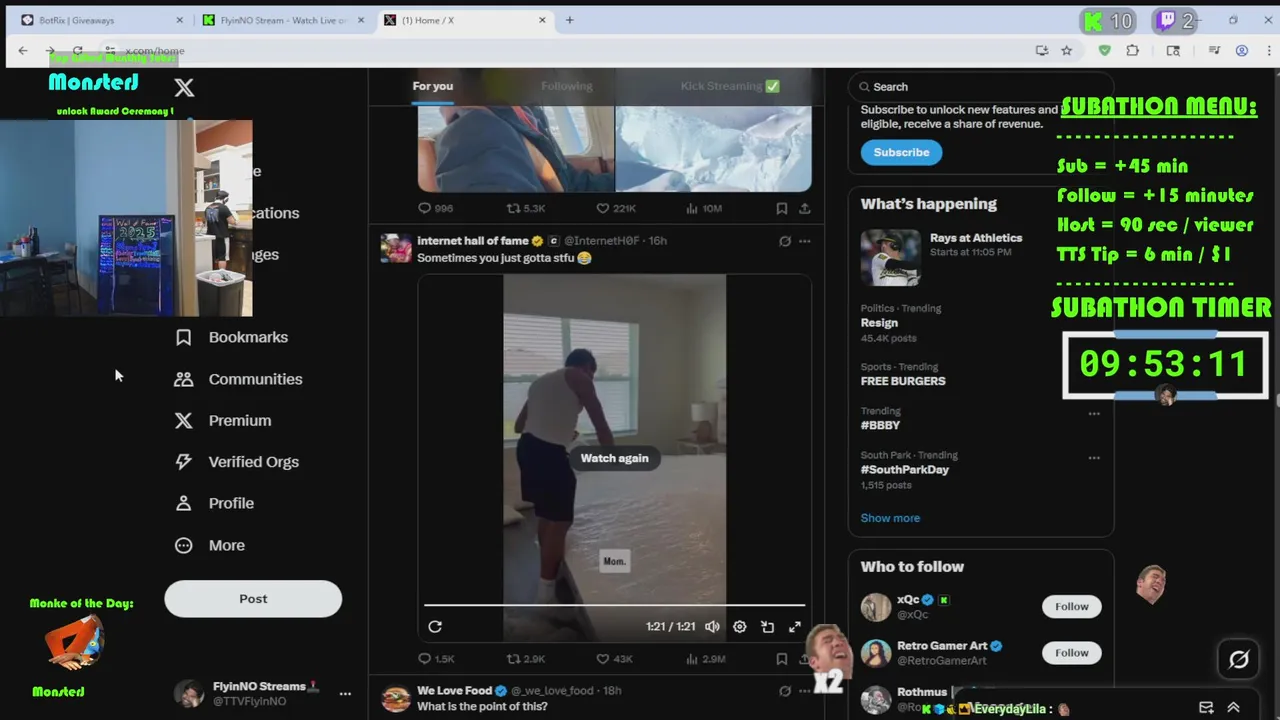The width and height of the screenshot is (1280, 720).
Task: Repost the post with 5.3K reposts
Action: point(526,208)
